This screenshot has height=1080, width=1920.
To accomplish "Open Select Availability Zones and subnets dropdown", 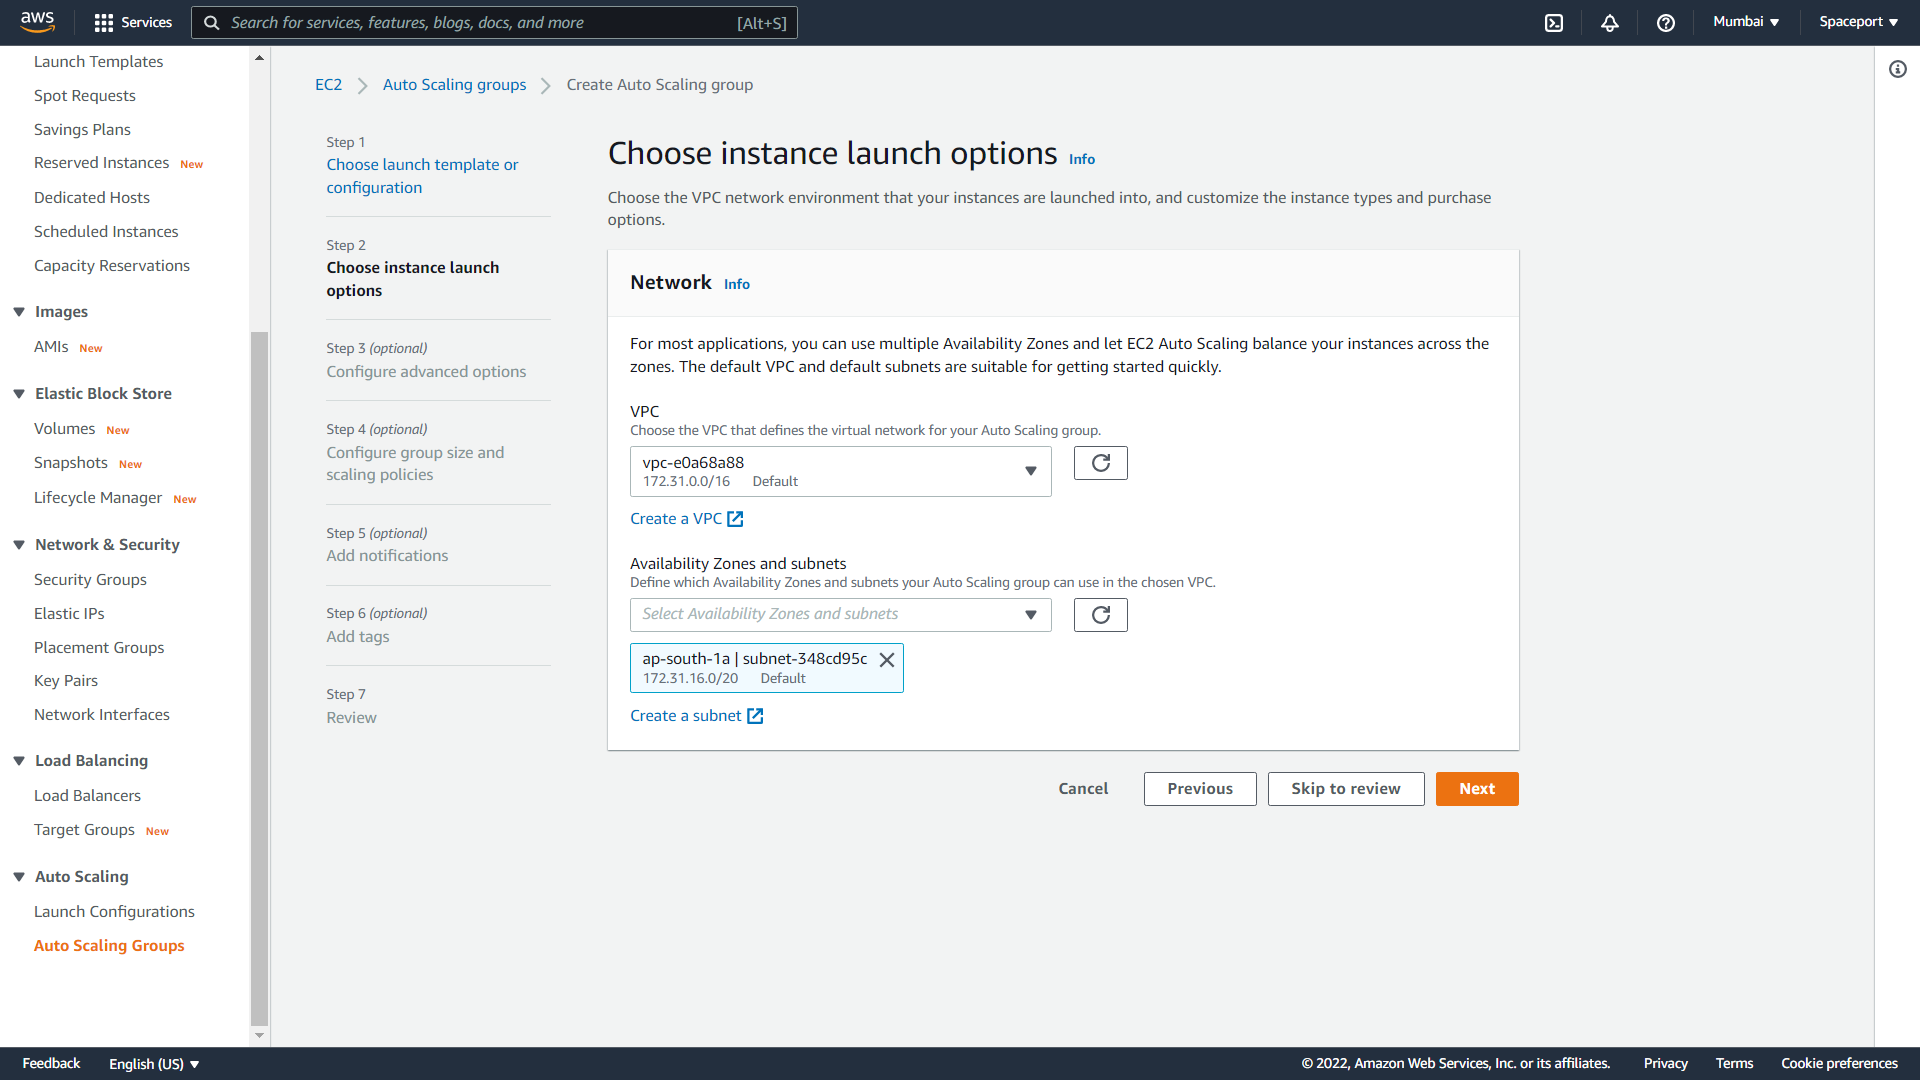I will 840,614.
